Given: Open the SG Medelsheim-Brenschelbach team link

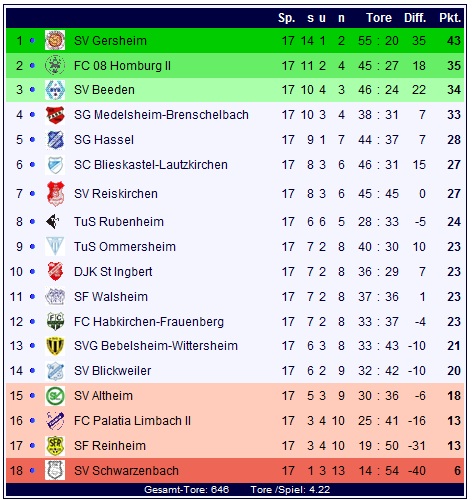Looking at the screenshot, I should coord(161,115).
